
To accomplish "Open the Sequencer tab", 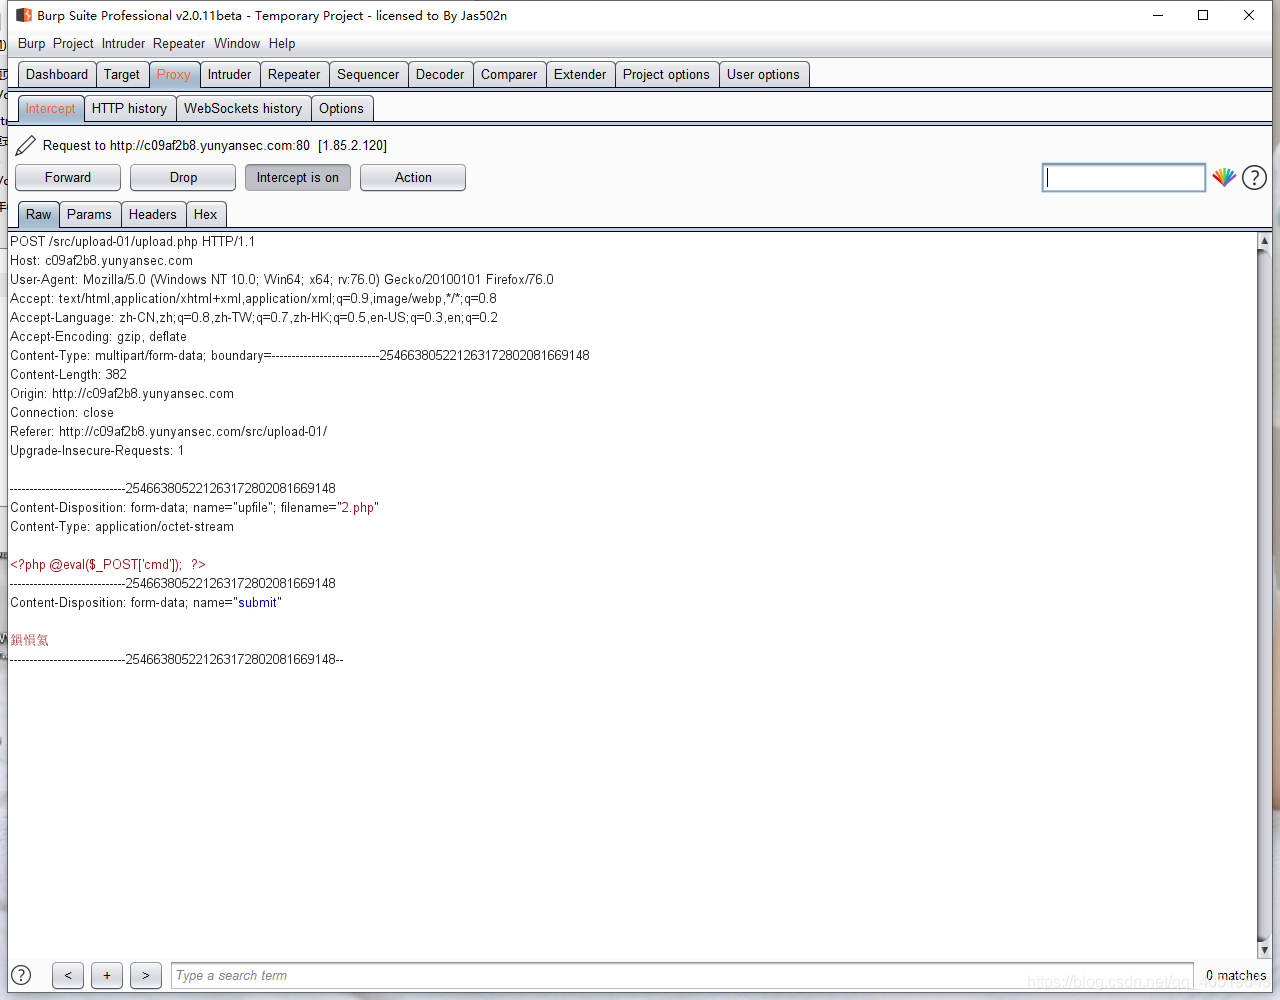I will click(x=368, y=75).
